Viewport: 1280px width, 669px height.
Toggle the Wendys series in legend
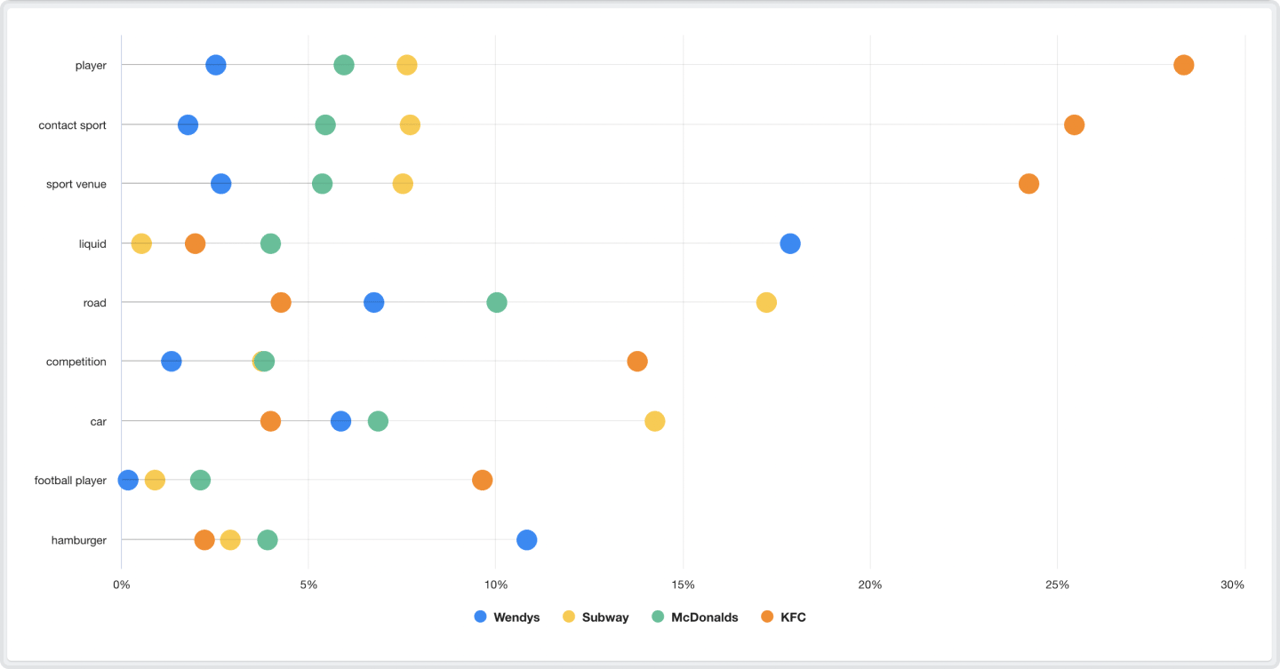(x=507, y=617)
